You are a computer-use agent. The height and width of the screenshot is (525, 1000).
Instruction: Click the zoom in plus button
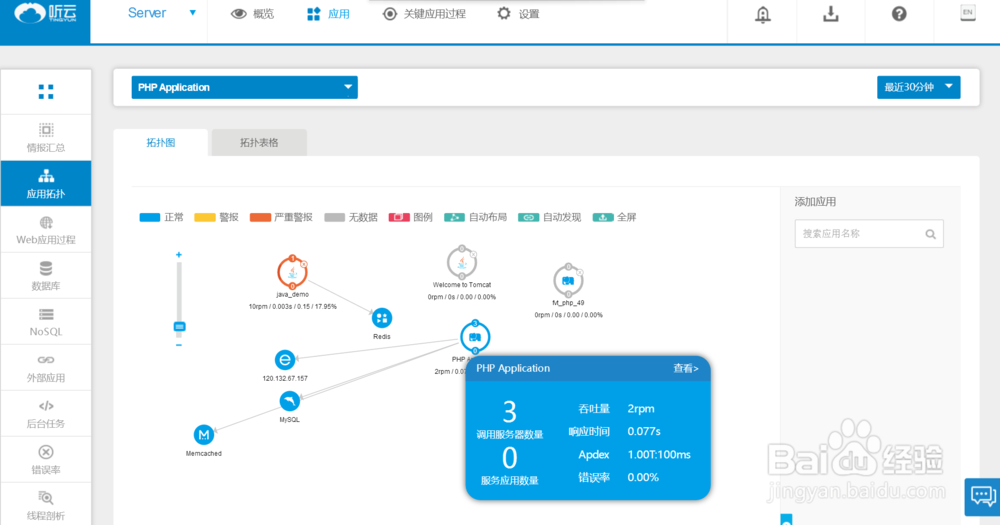pos(179,255)
